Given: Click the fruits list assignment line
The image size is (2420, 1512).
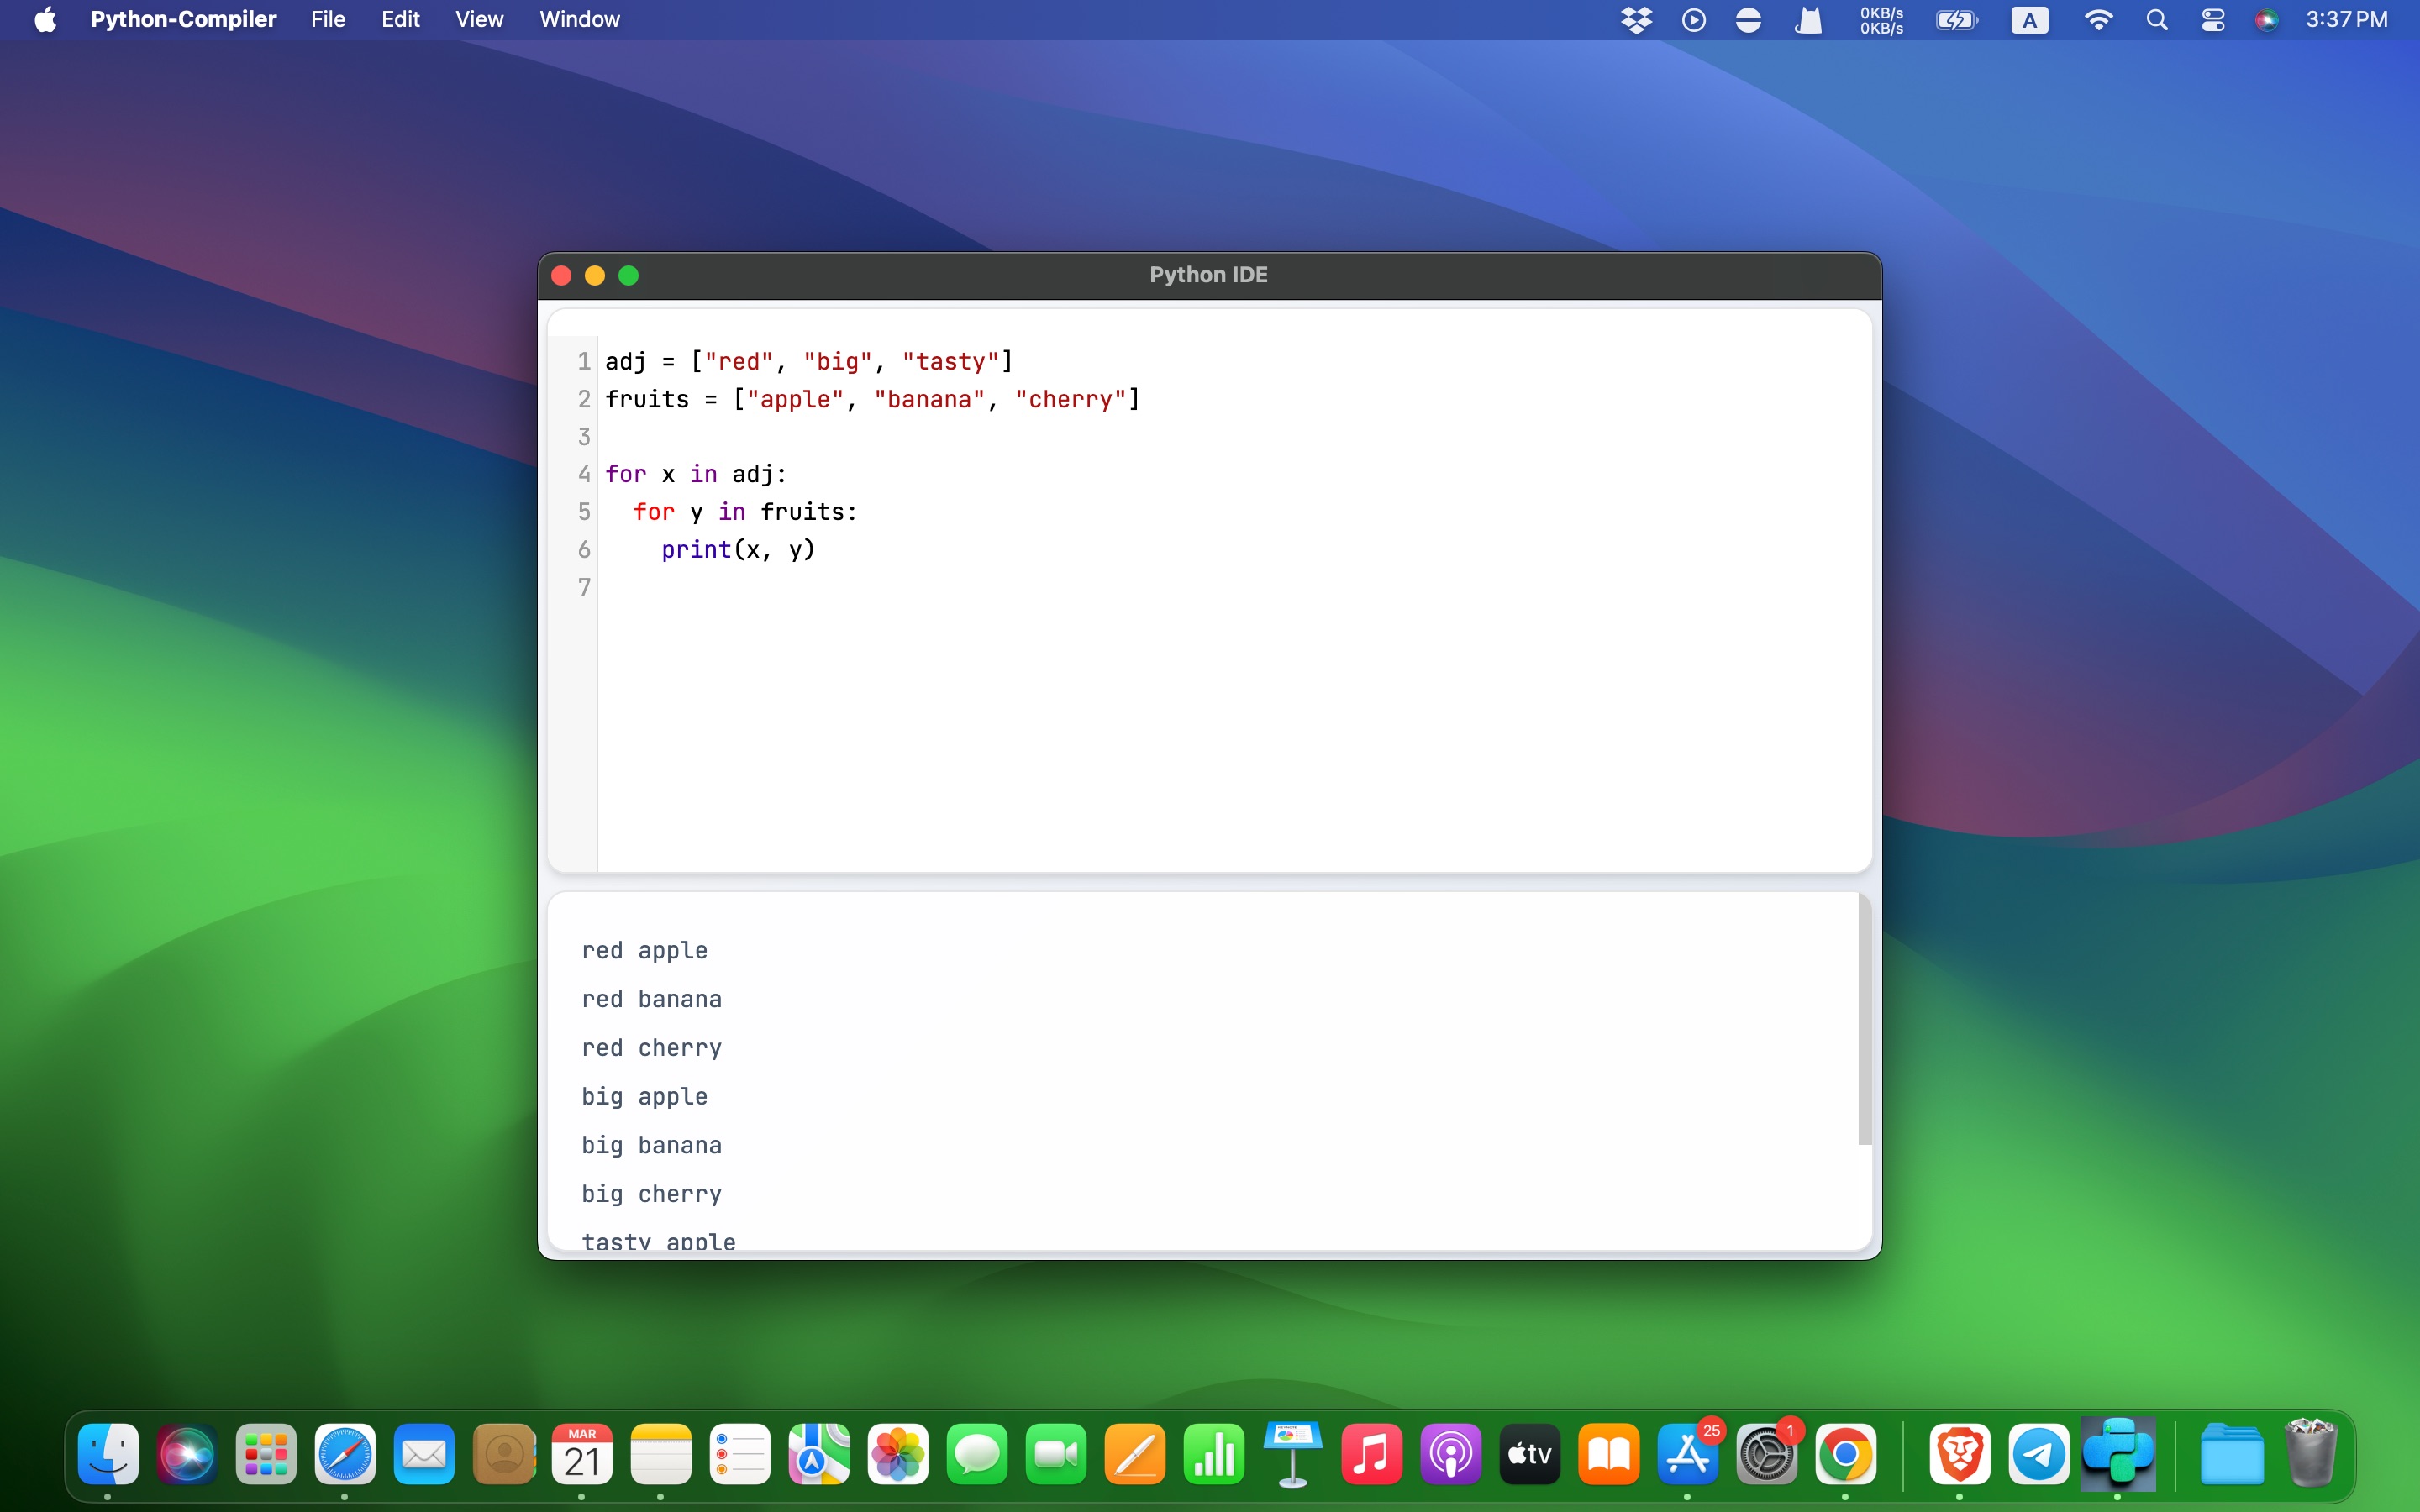Looking at the screenshot, I should (872, 400).
